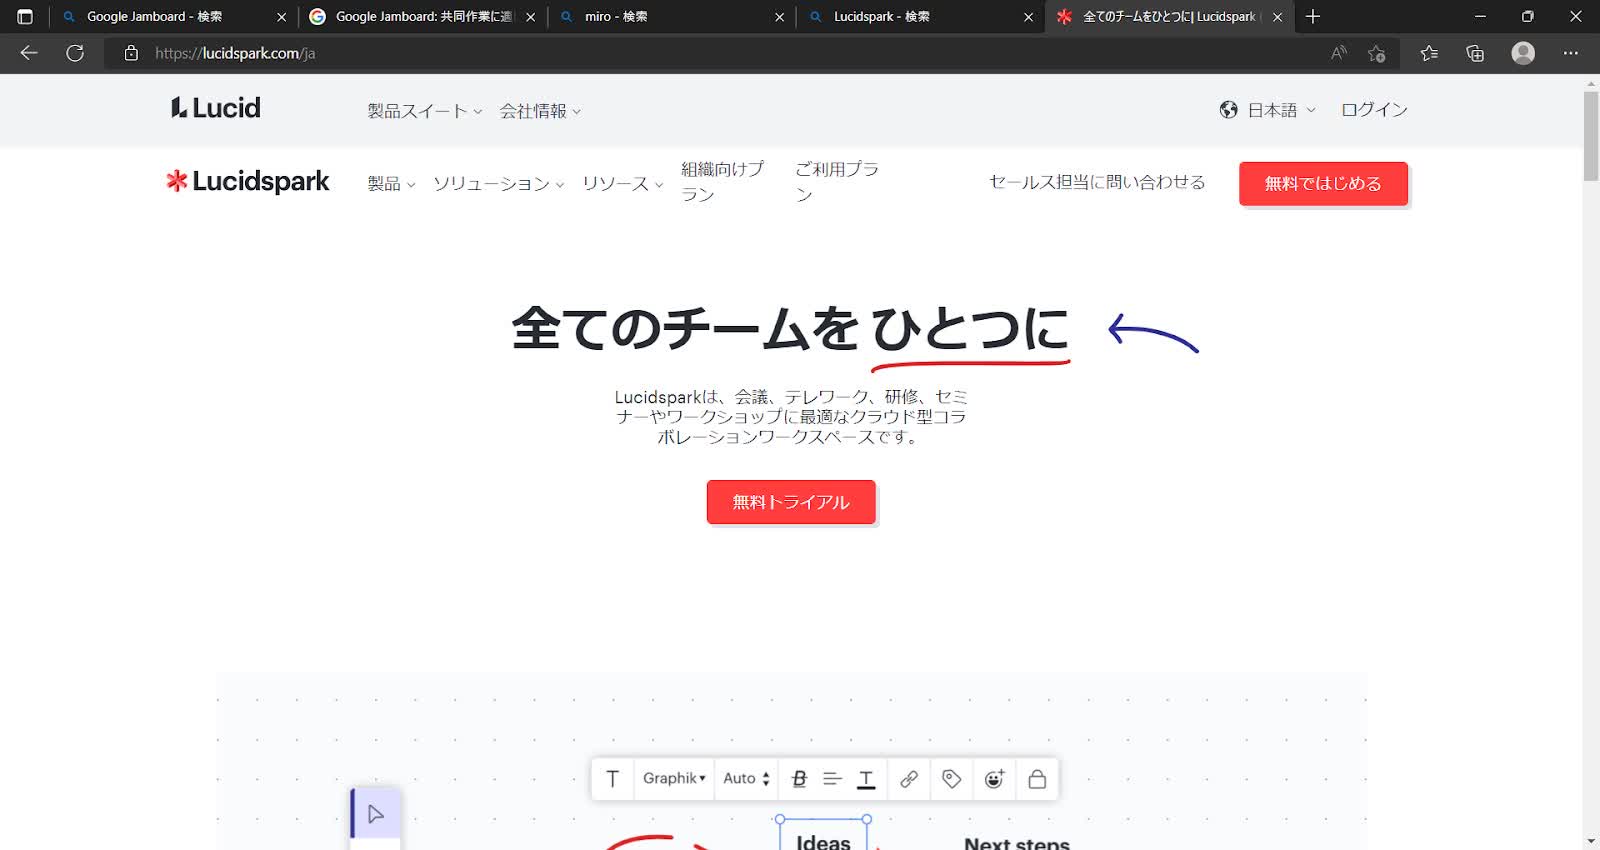Open the browser profile avatar
This screenshot has height=850, width=1600.
pyautogui.click(x=1523, y=53)
